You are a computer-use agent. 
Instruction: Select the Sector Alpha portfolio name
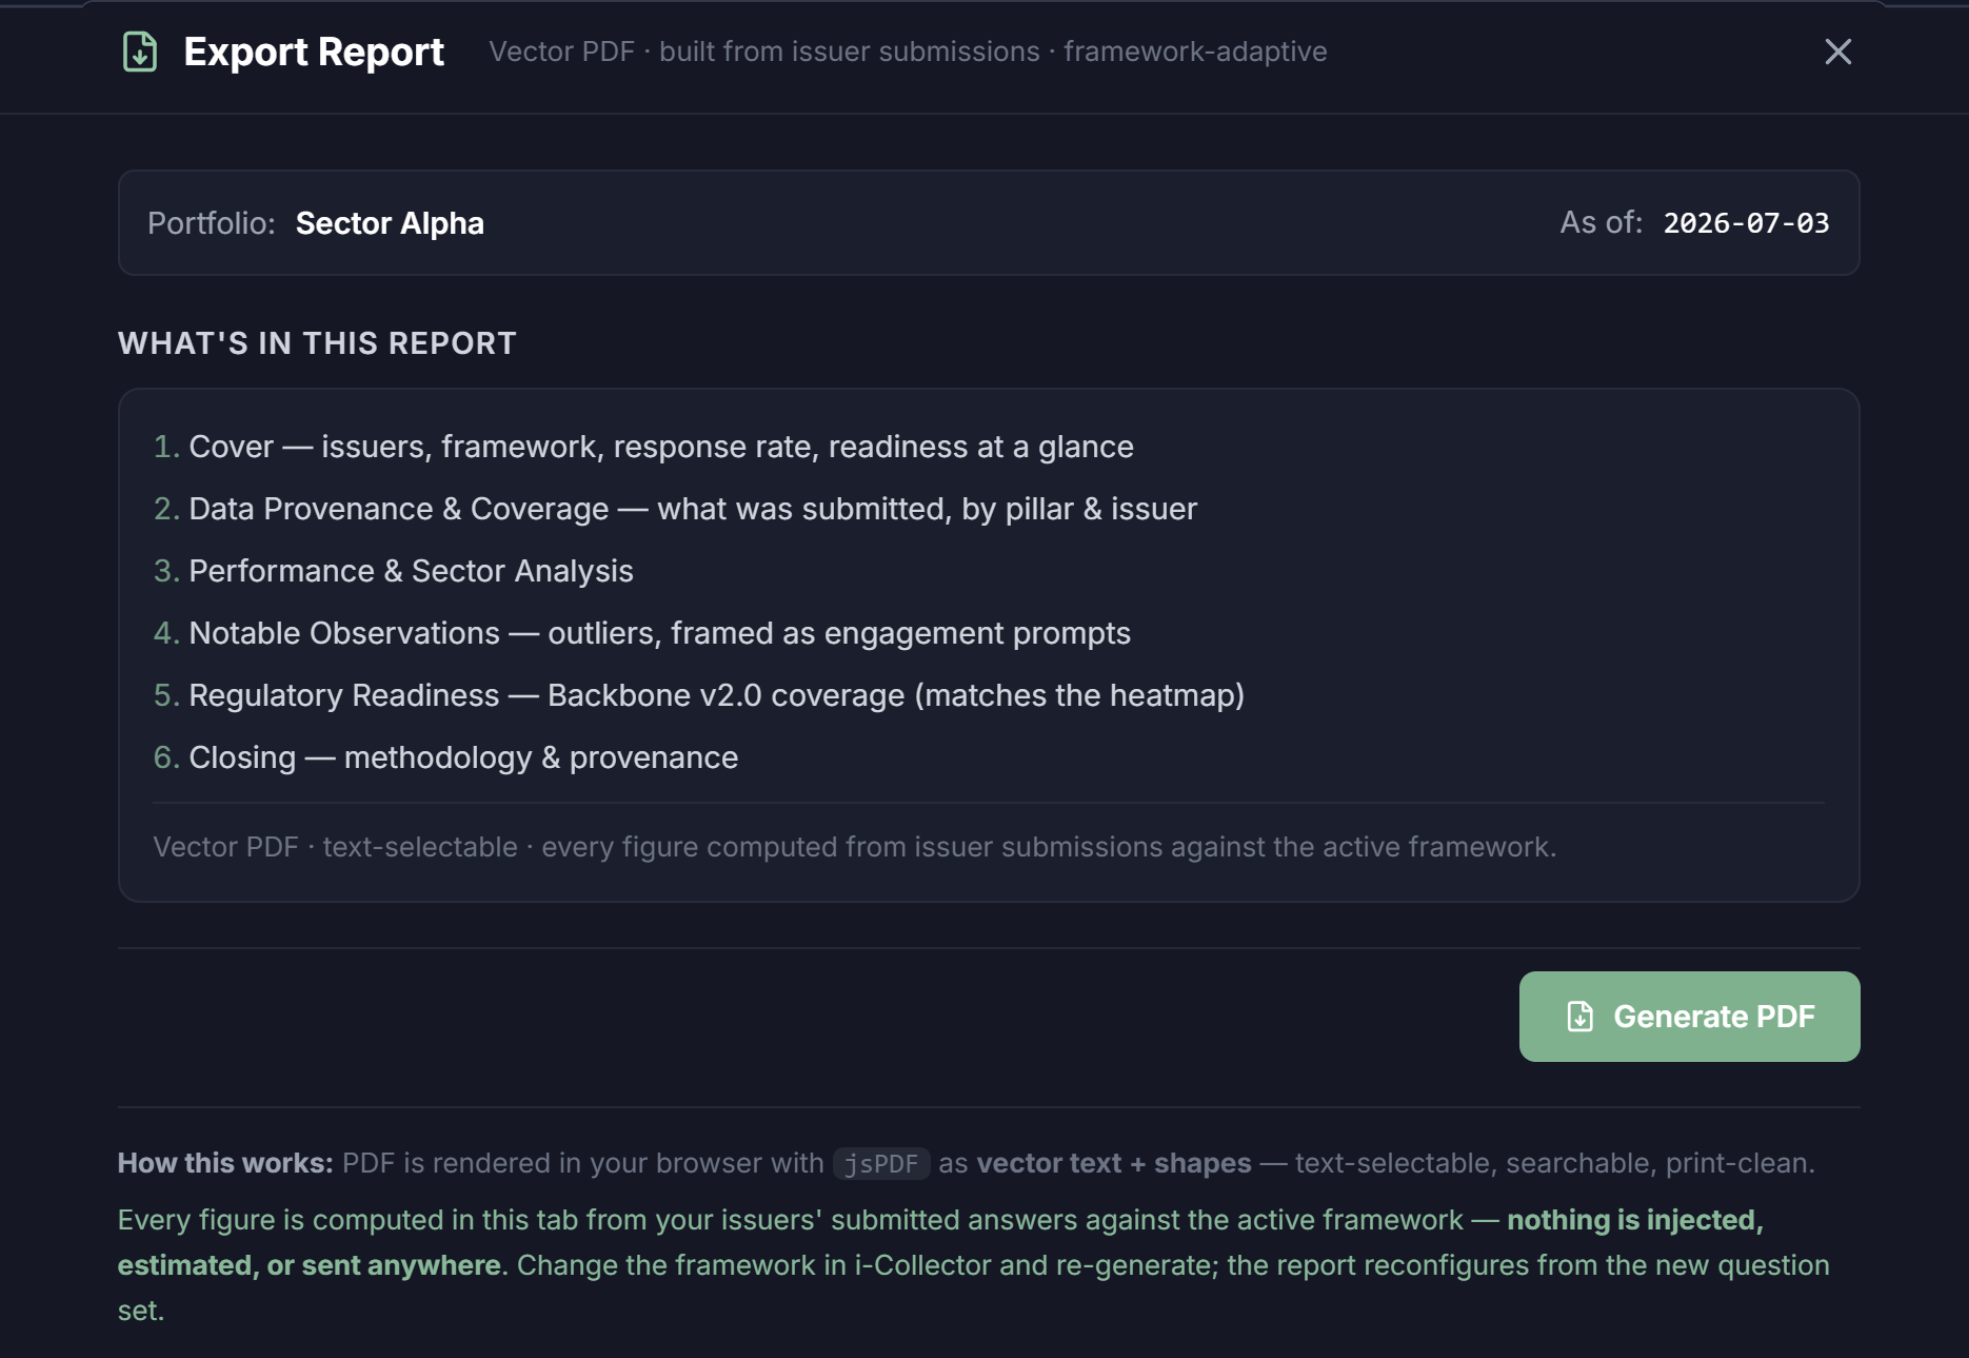(x=389, y=223)
